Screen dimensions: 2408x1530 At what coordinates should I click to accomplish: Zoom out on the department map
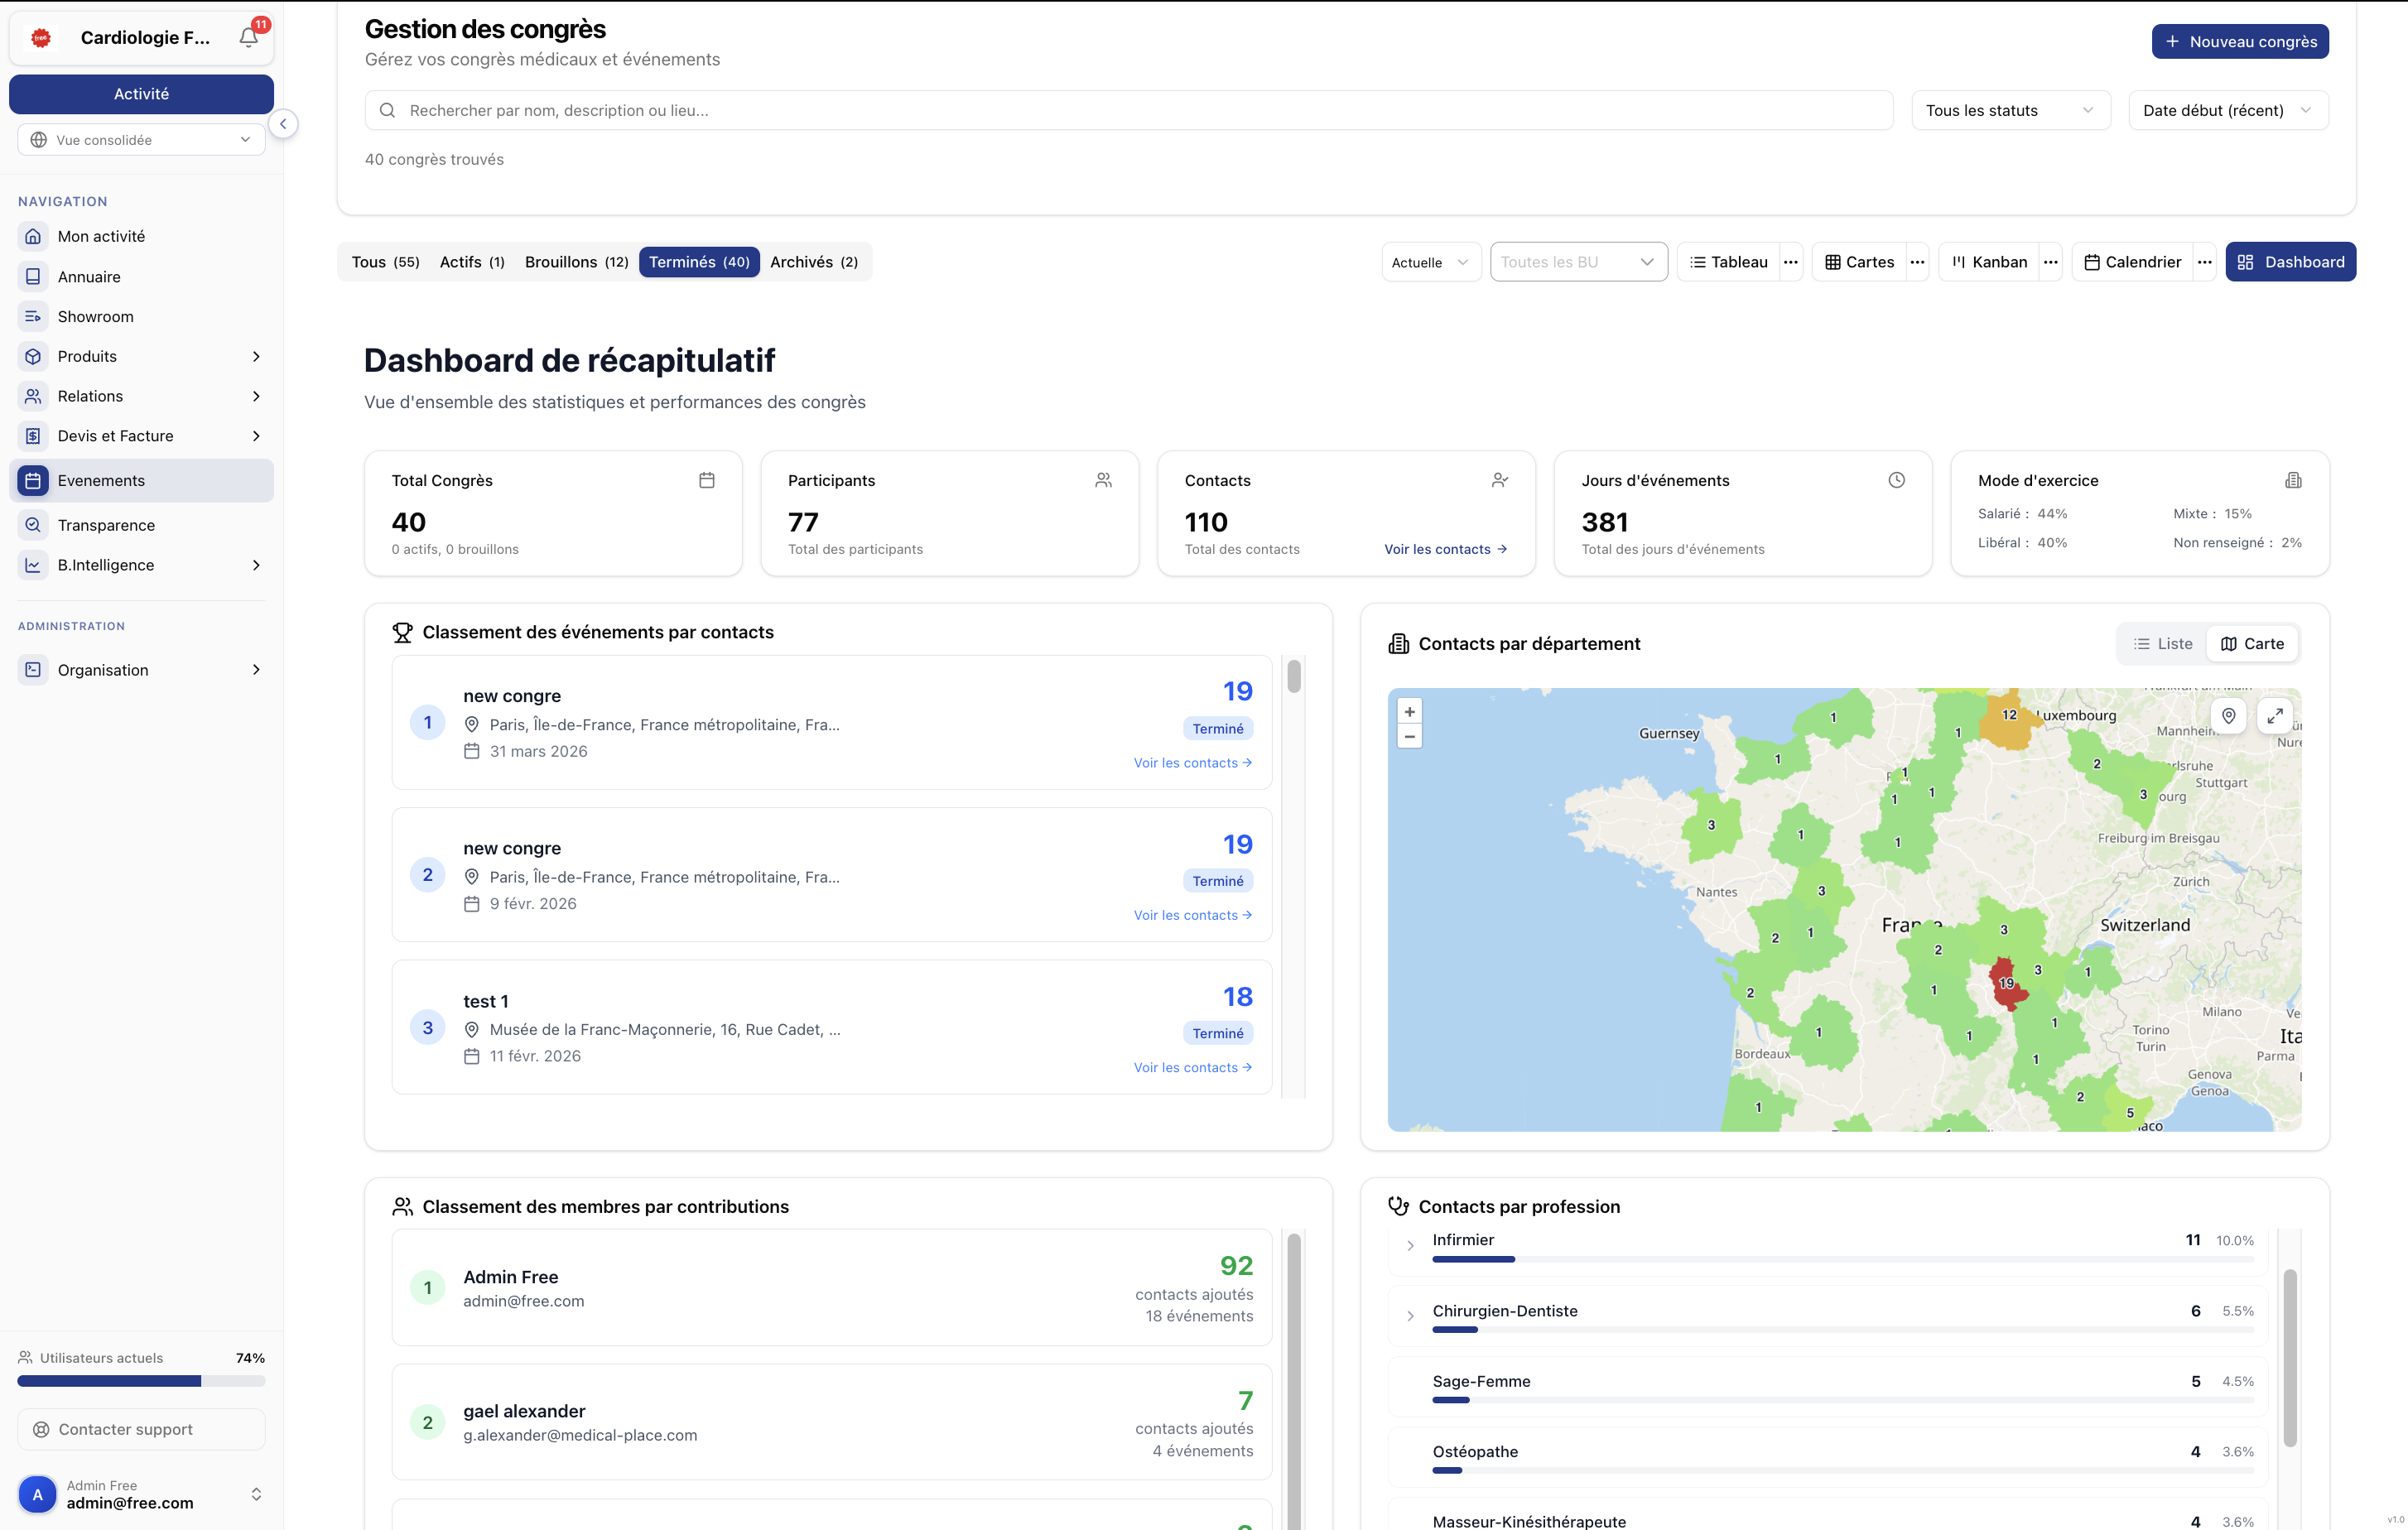tap(1409, 737)
